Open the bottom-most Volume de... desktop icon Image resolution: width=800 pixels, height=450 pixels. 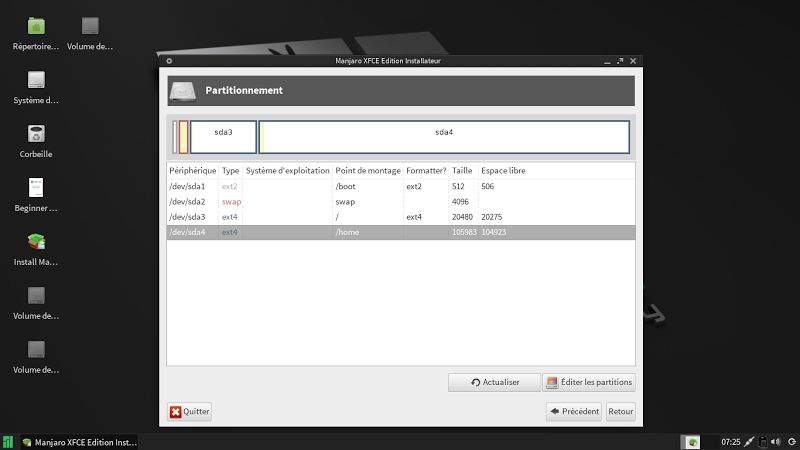[x=36, y=349]
